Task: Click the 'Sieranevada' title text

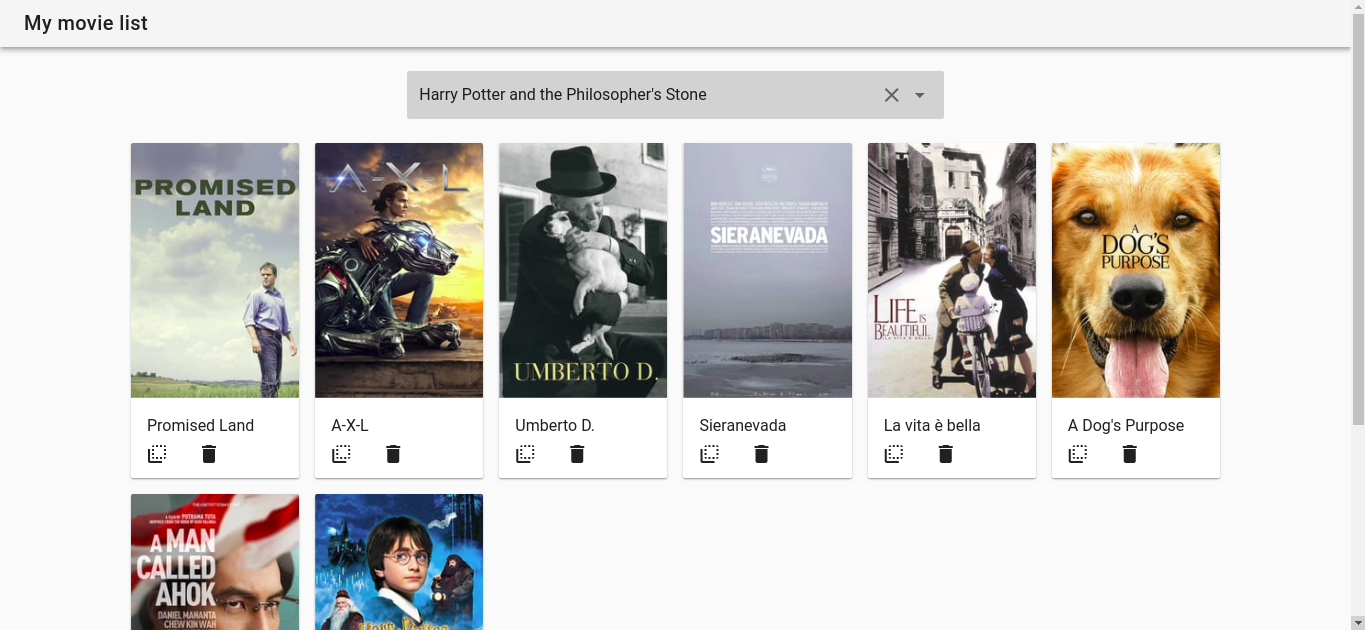Action: tap(743, 425)
